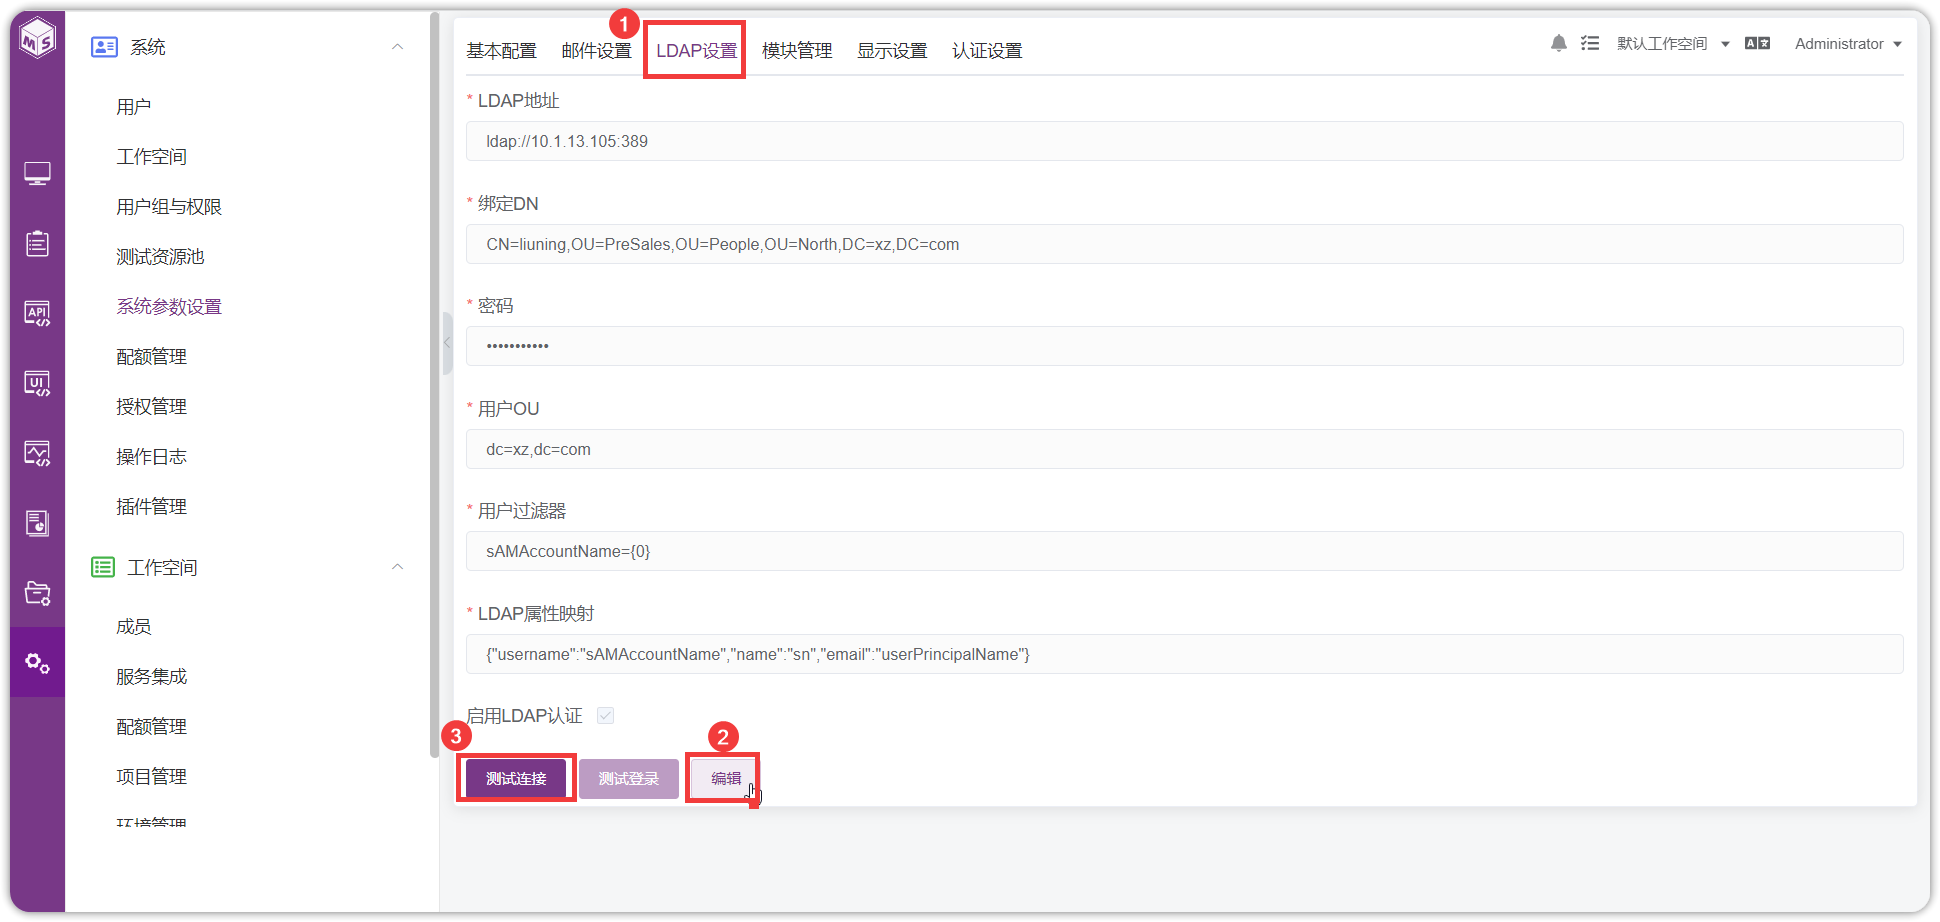Image resolution: width=1940 pixels, height=922 pixels.
Task: Open the report statistics sidebar icon
Action: coord(38,523)
